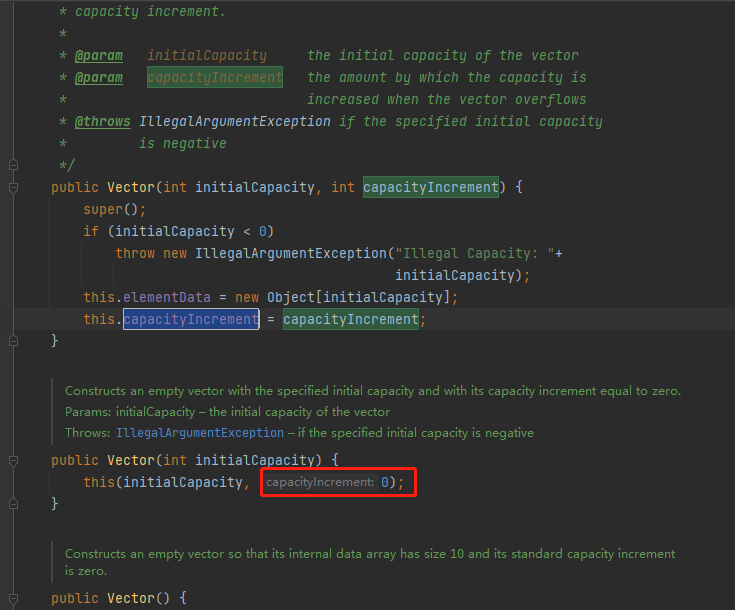Image resolution: width=735 pixels, height=610 pixels.
Task: Click fold end marker of single-parameter constructor
Action: pyautogui.click(x=13, y=504)
